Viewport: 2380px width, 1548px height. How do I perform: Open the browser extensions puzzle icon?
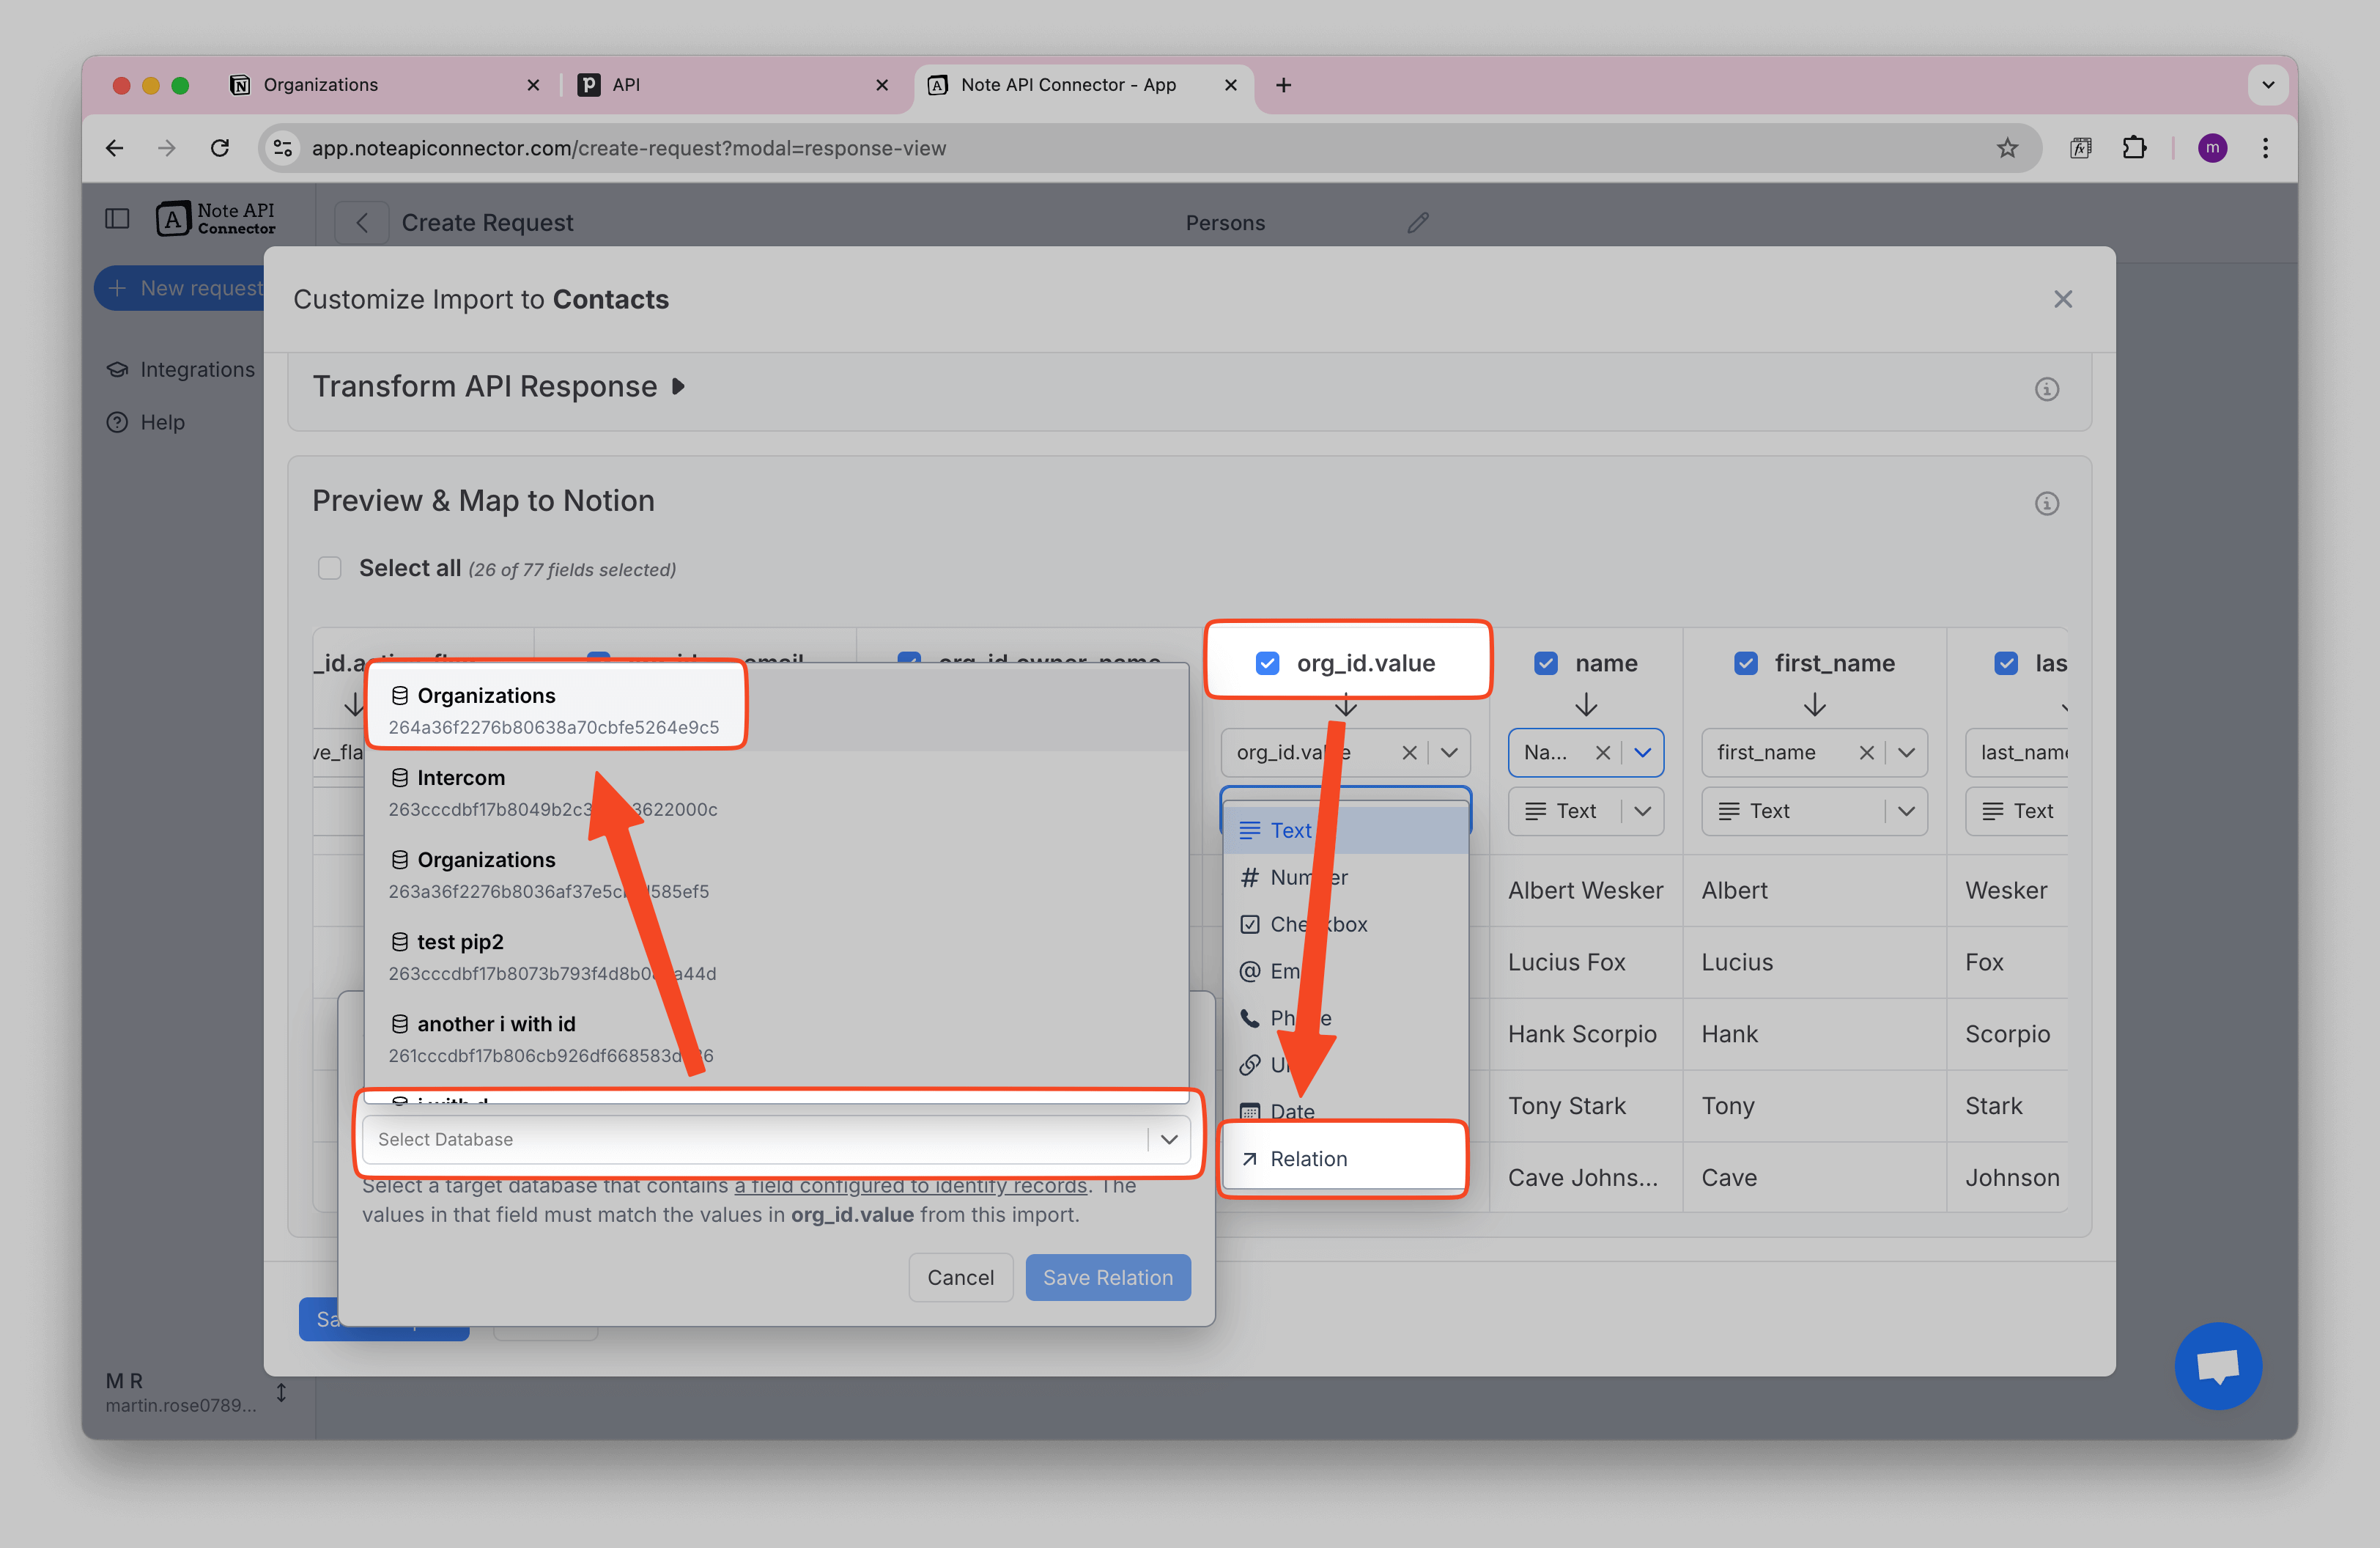[x=2134, y=148]
